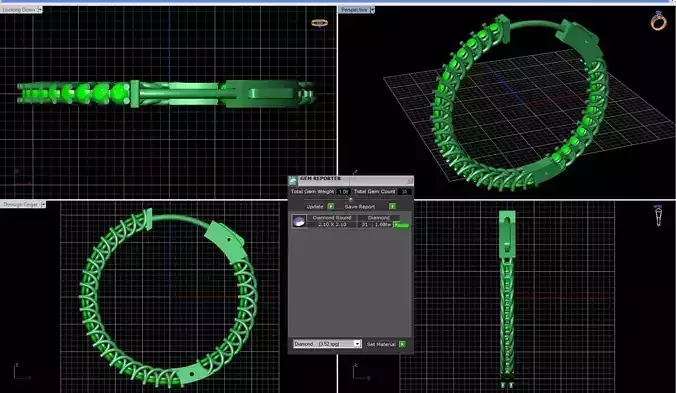Select the Diamond Round gem thumbnail

click(299, 221)
